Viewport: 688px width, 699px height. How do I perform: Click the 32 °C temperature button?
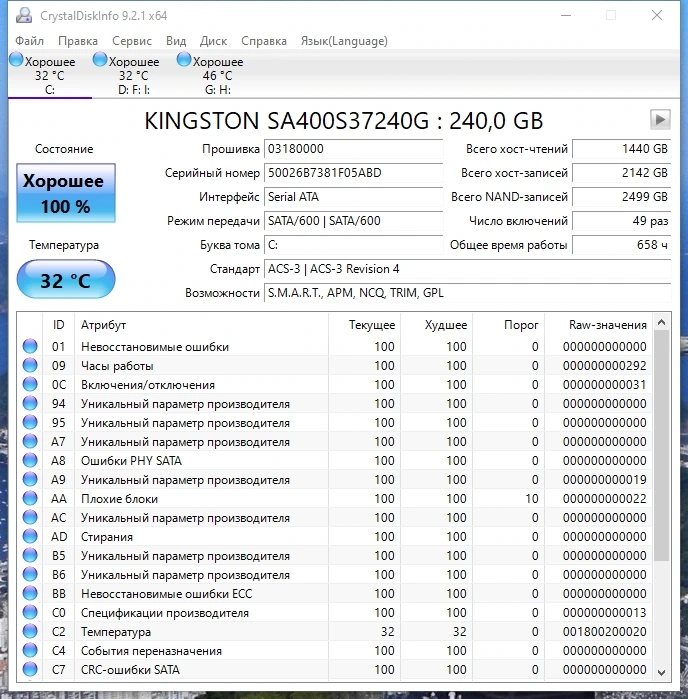(66, 280)
